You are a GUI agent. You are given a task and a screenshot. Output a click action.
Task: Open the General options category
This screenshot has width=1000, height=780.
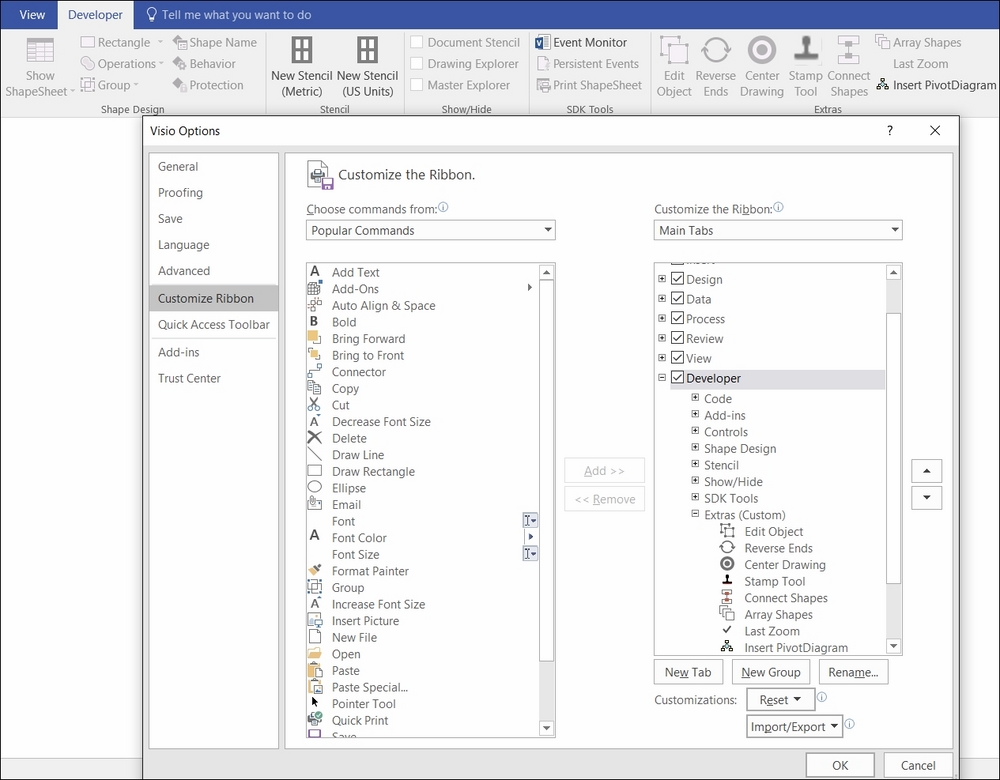tap(214, 166)
